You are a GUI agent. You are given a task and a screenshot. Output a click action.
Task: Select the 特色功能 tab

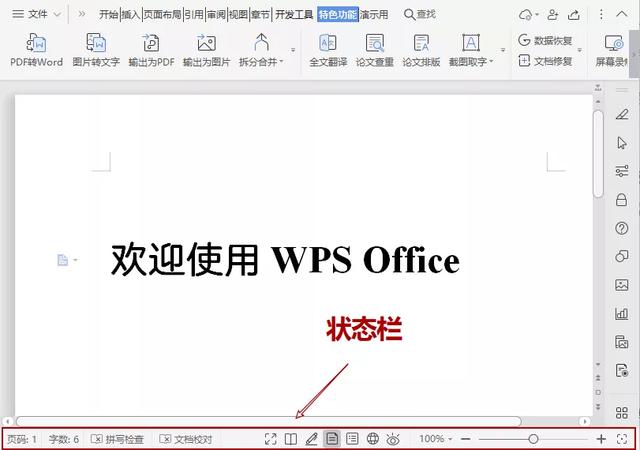(x=338, y=15)
